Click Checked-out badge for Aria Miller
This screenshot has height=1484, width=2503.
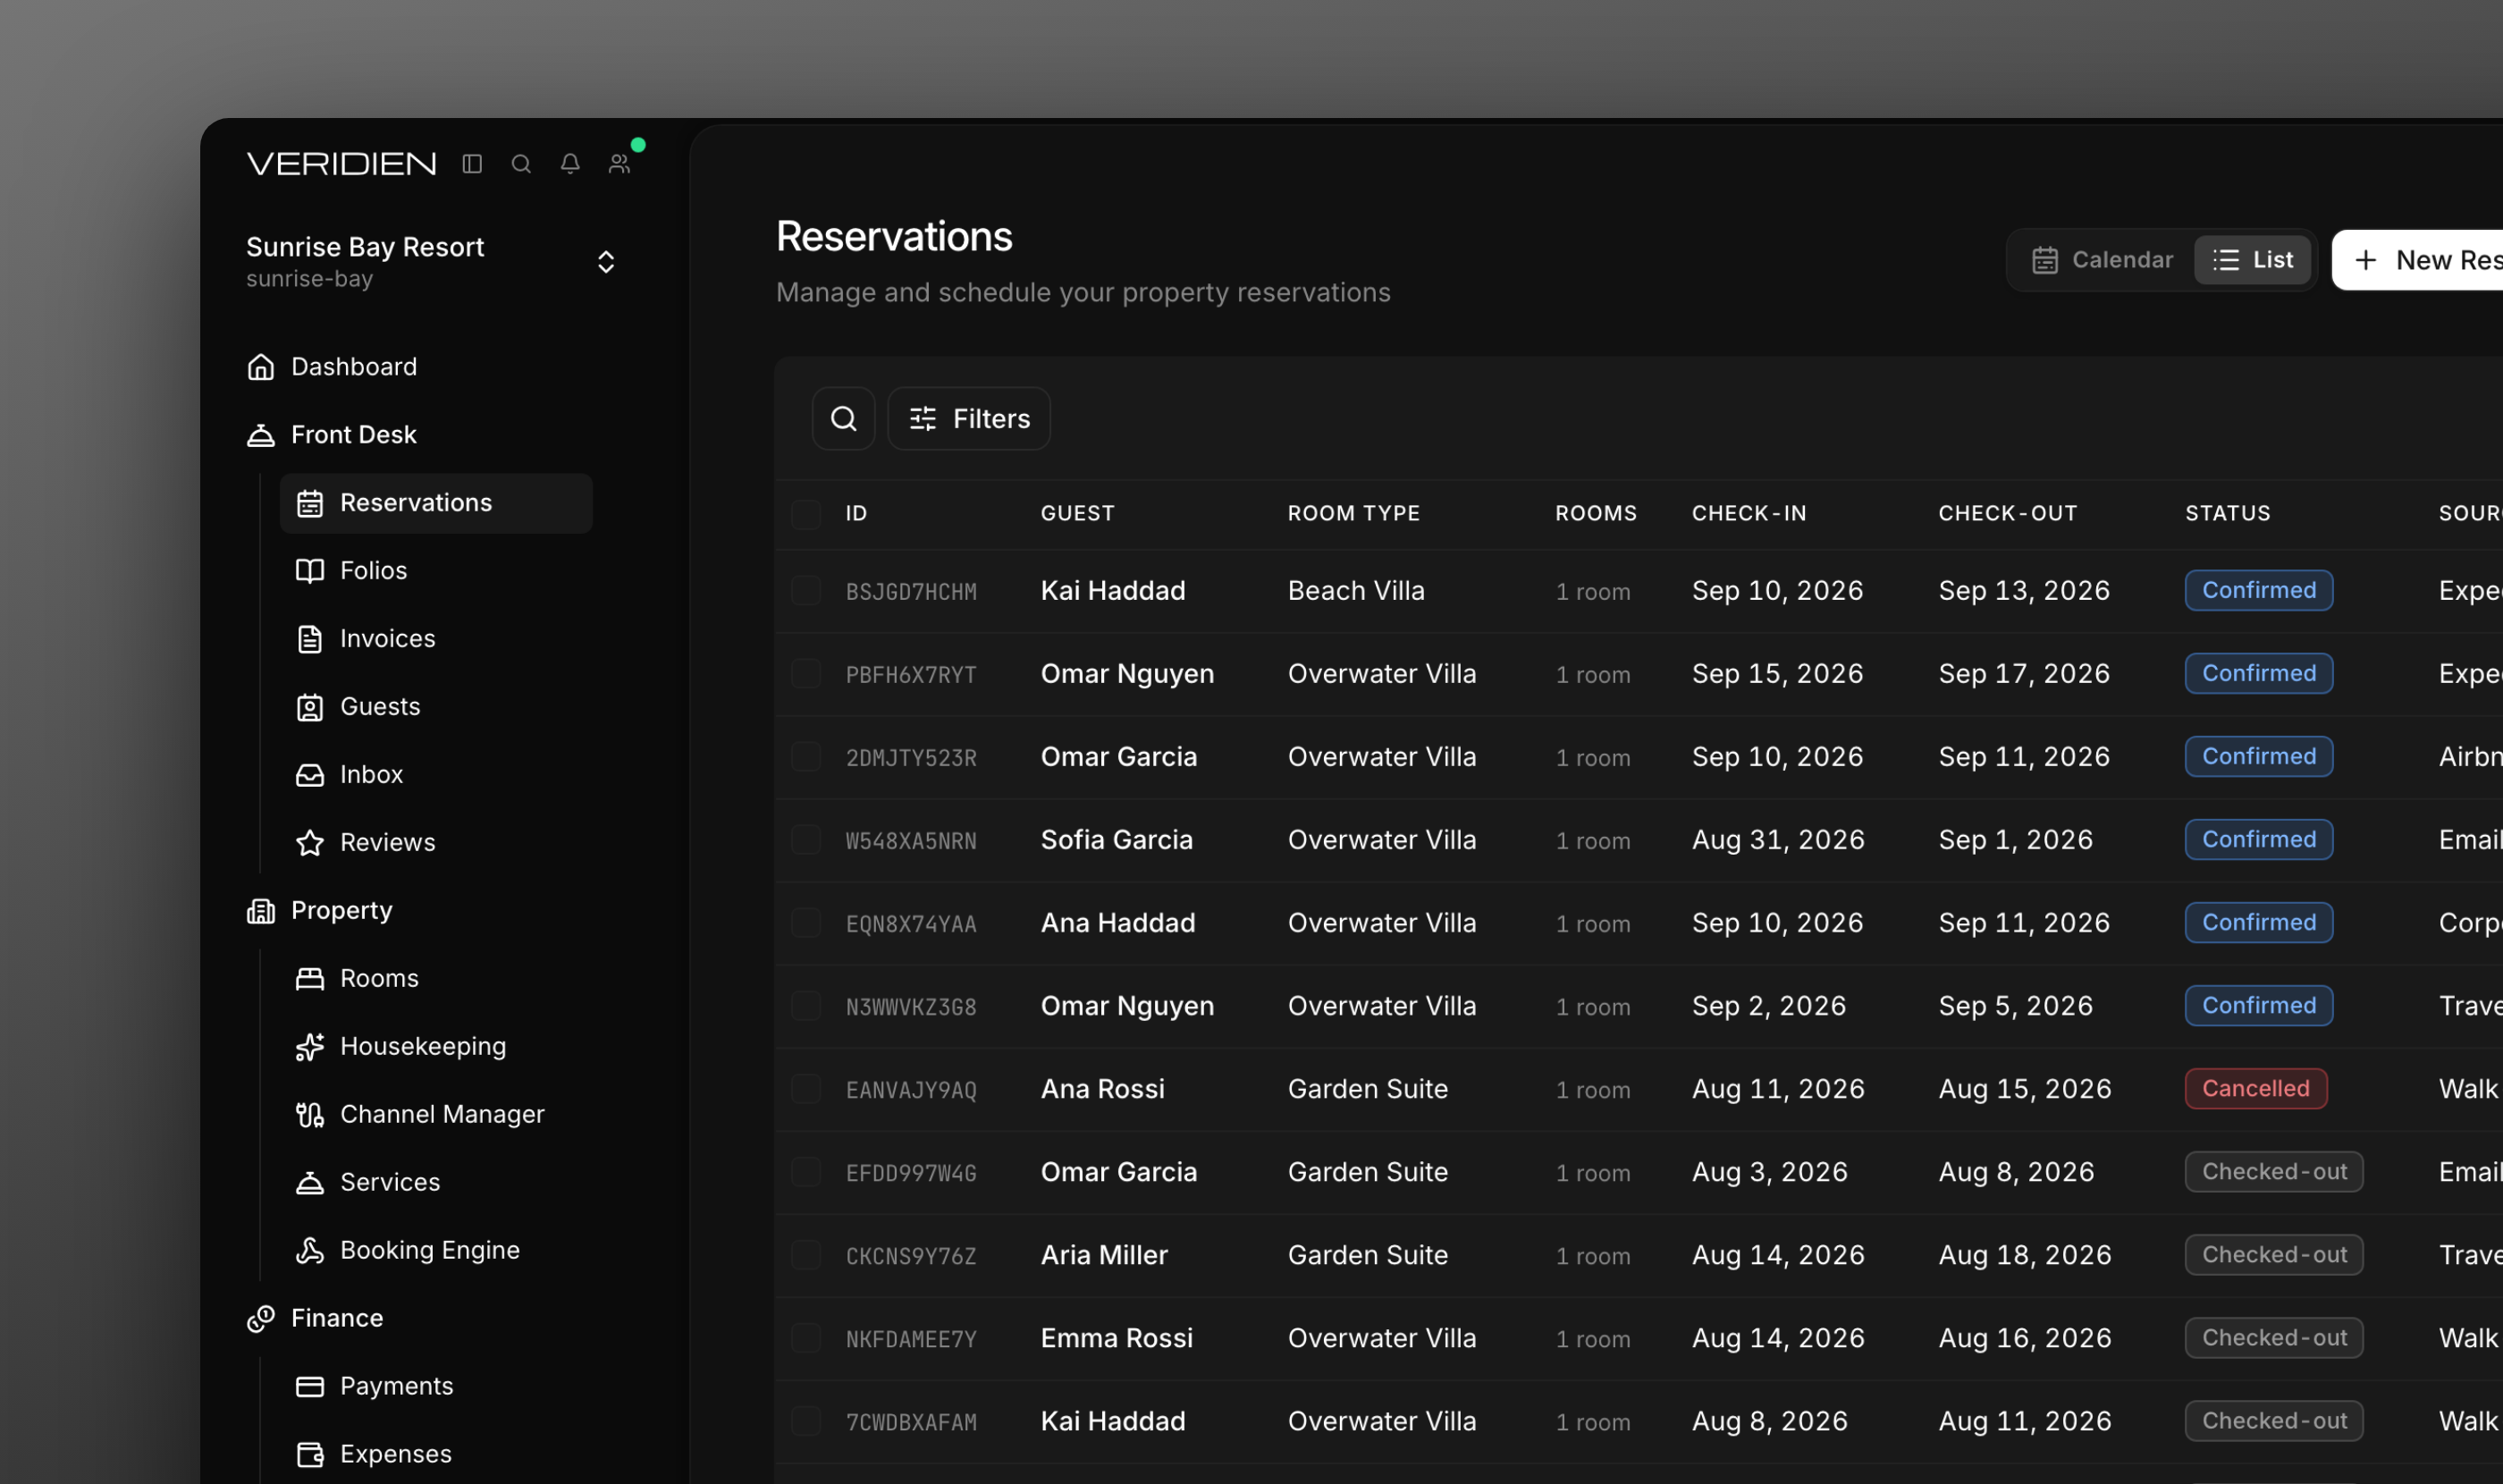[2273, 1255]
